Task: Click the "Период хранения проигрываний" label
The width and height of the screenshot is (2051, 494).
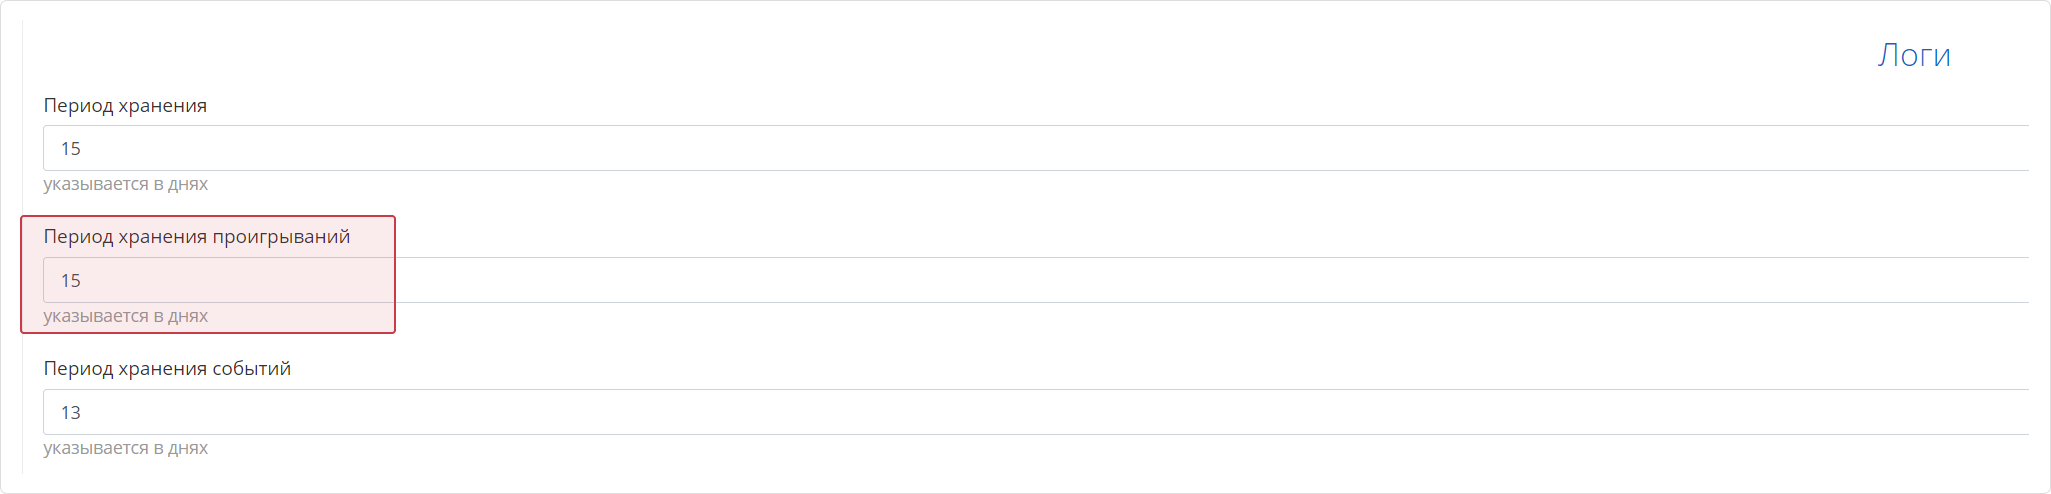Action: (196, 237)
